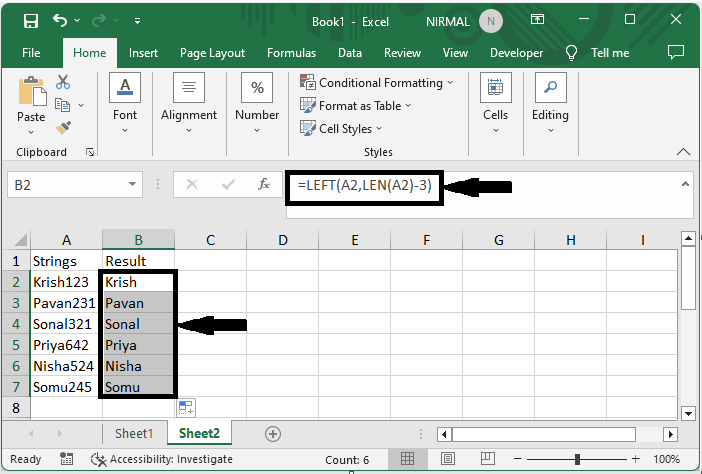Expand the Conditional Formatting dropdown

click(x=376, y=83)
